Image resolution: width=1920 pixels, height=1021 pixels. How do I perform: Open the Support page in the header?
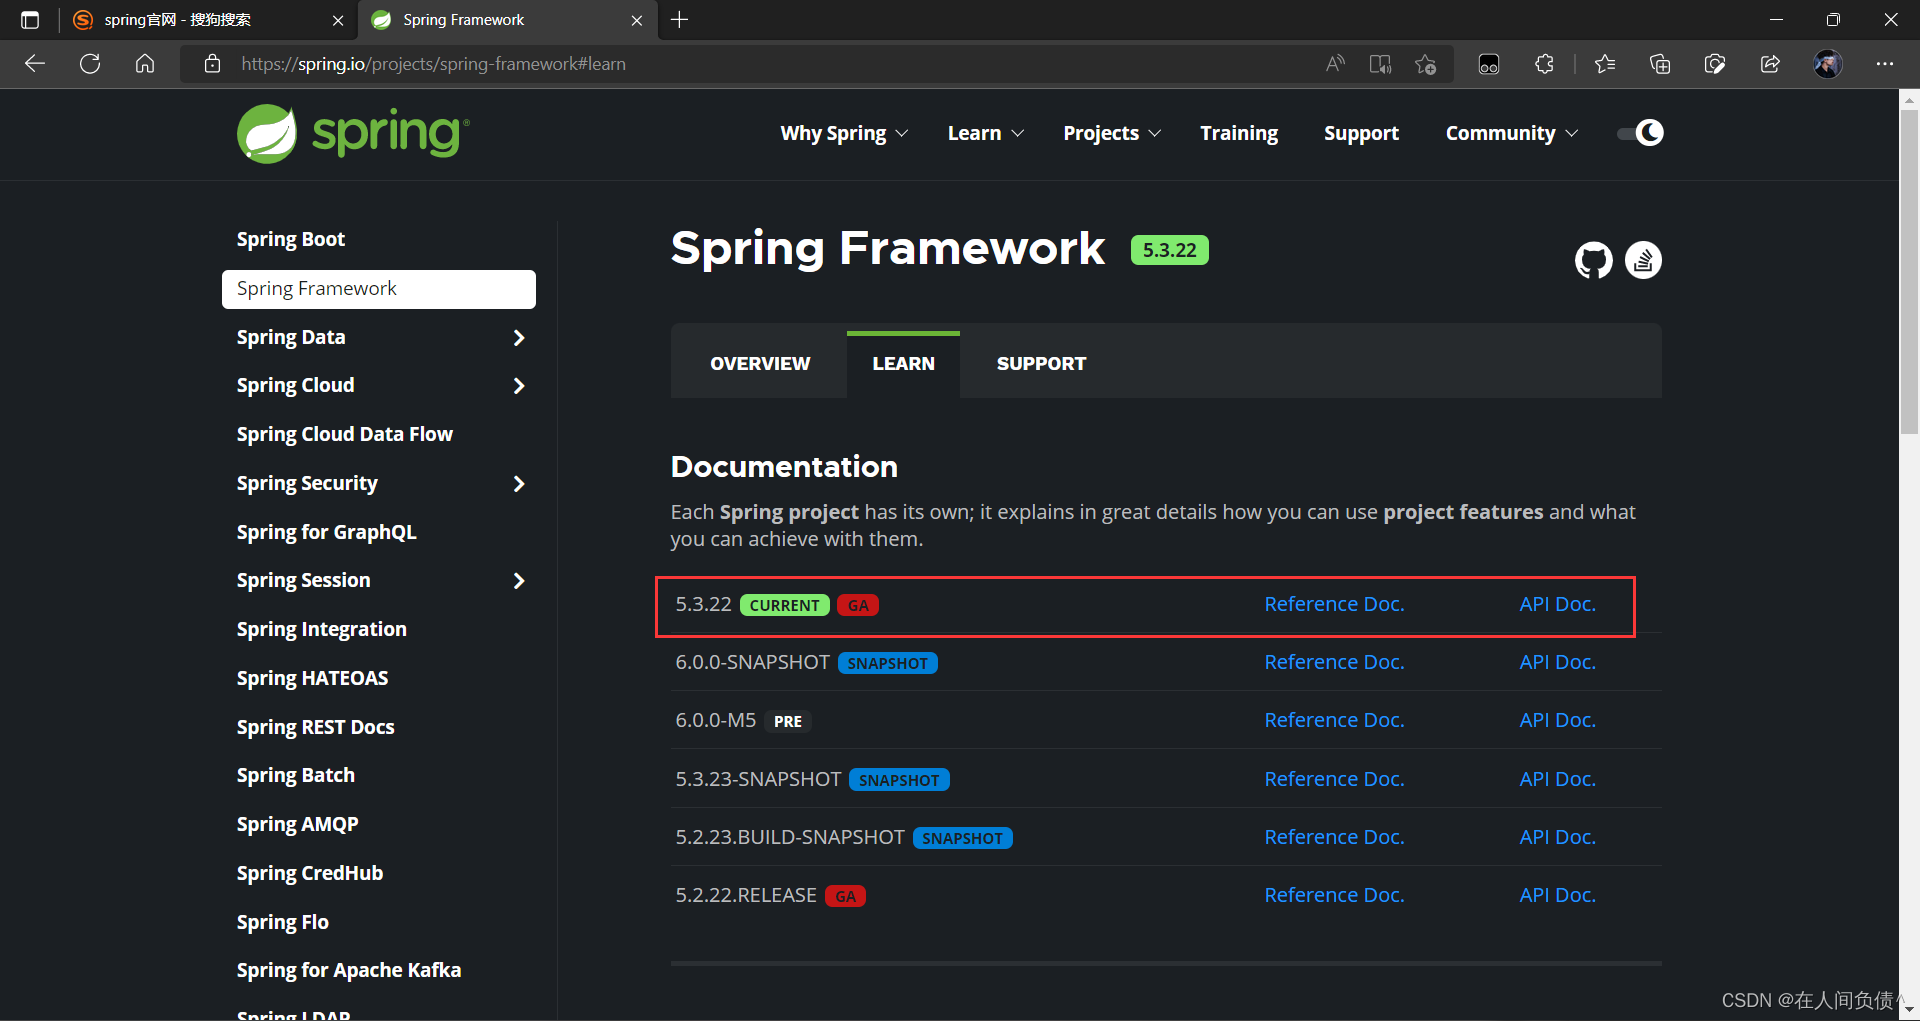coord(1361,133)
